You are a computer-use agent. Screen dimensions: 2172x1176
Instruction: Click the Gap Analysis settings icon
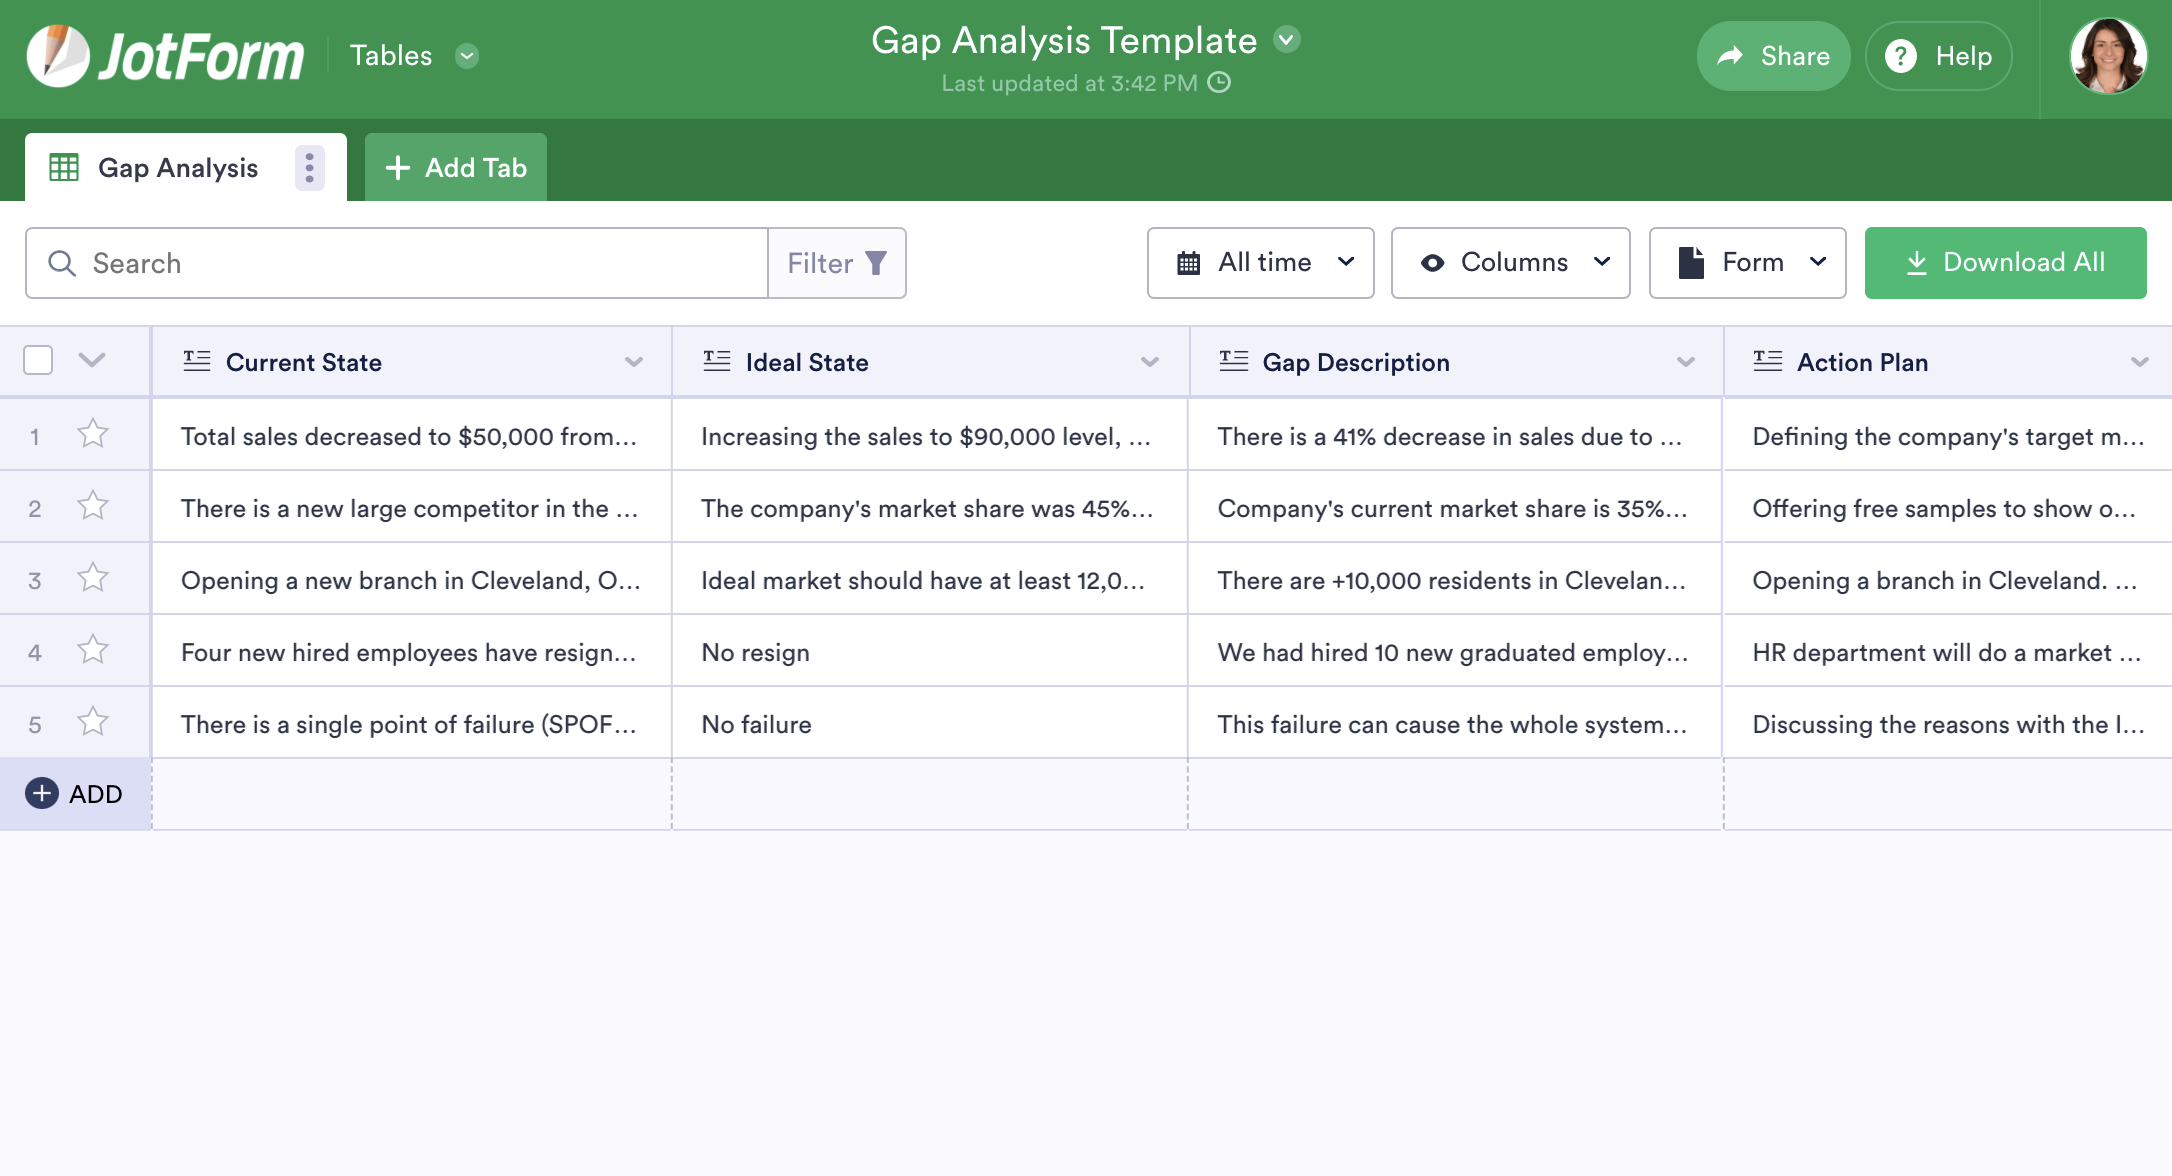point(308,167)
